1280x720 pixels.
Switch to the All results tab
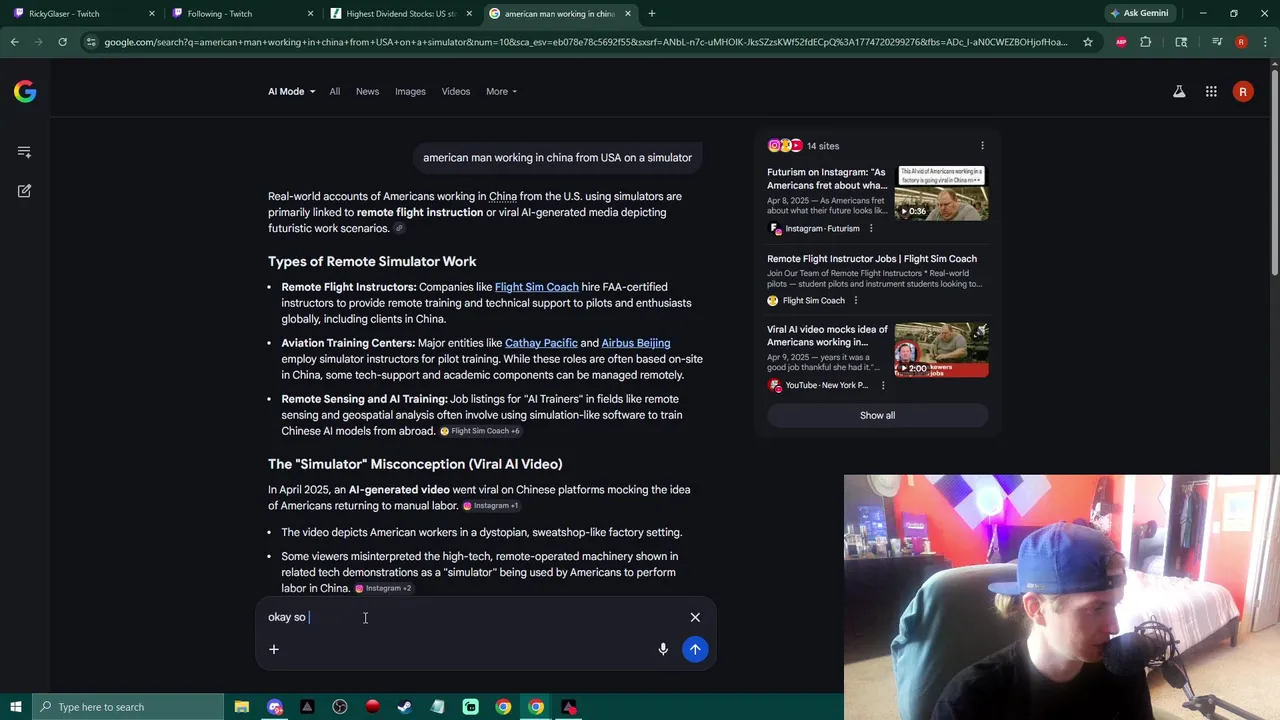point(335,92)
